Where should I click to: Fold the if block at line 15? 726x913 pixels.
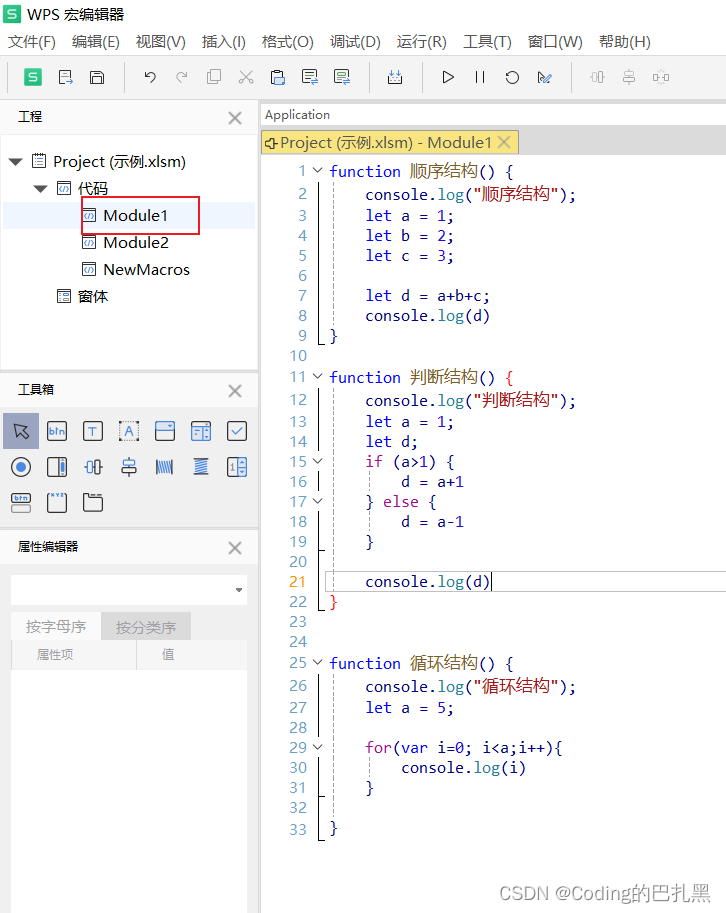click(318, 461)
